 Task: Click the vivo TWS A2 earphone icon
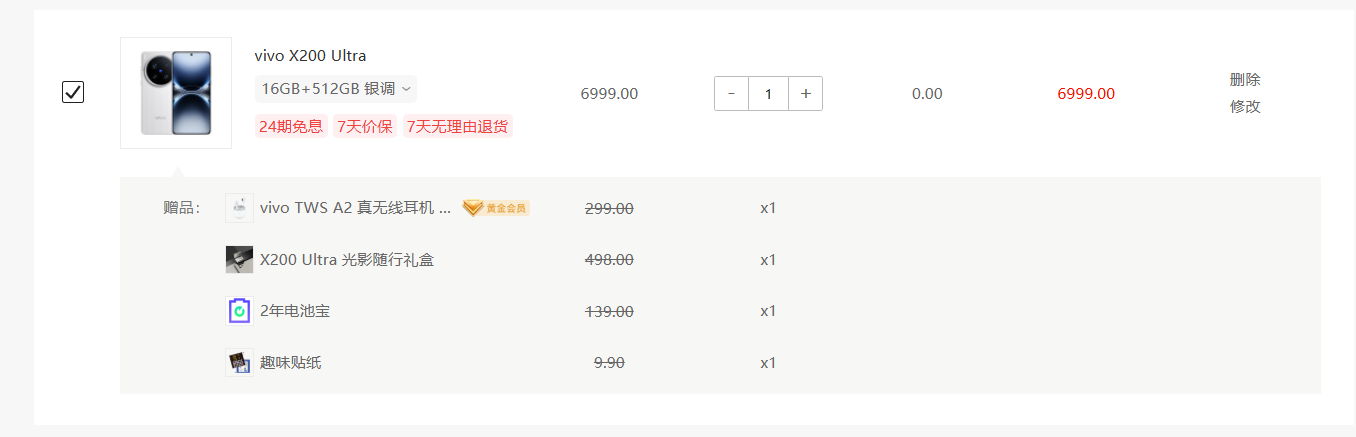(239, 208)
